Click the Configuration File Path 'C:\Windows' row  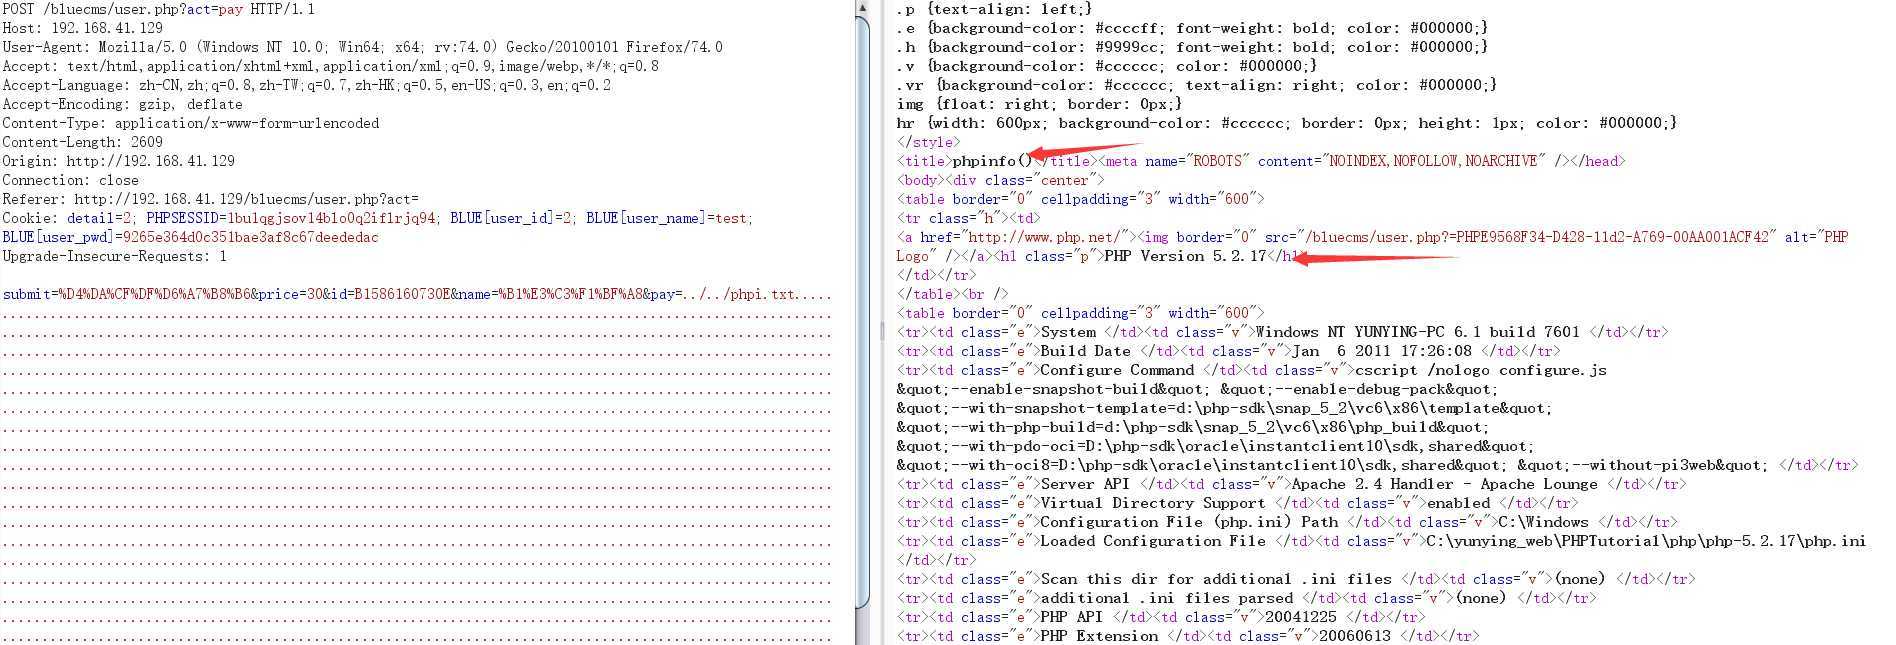click(x=1287, y=522)
